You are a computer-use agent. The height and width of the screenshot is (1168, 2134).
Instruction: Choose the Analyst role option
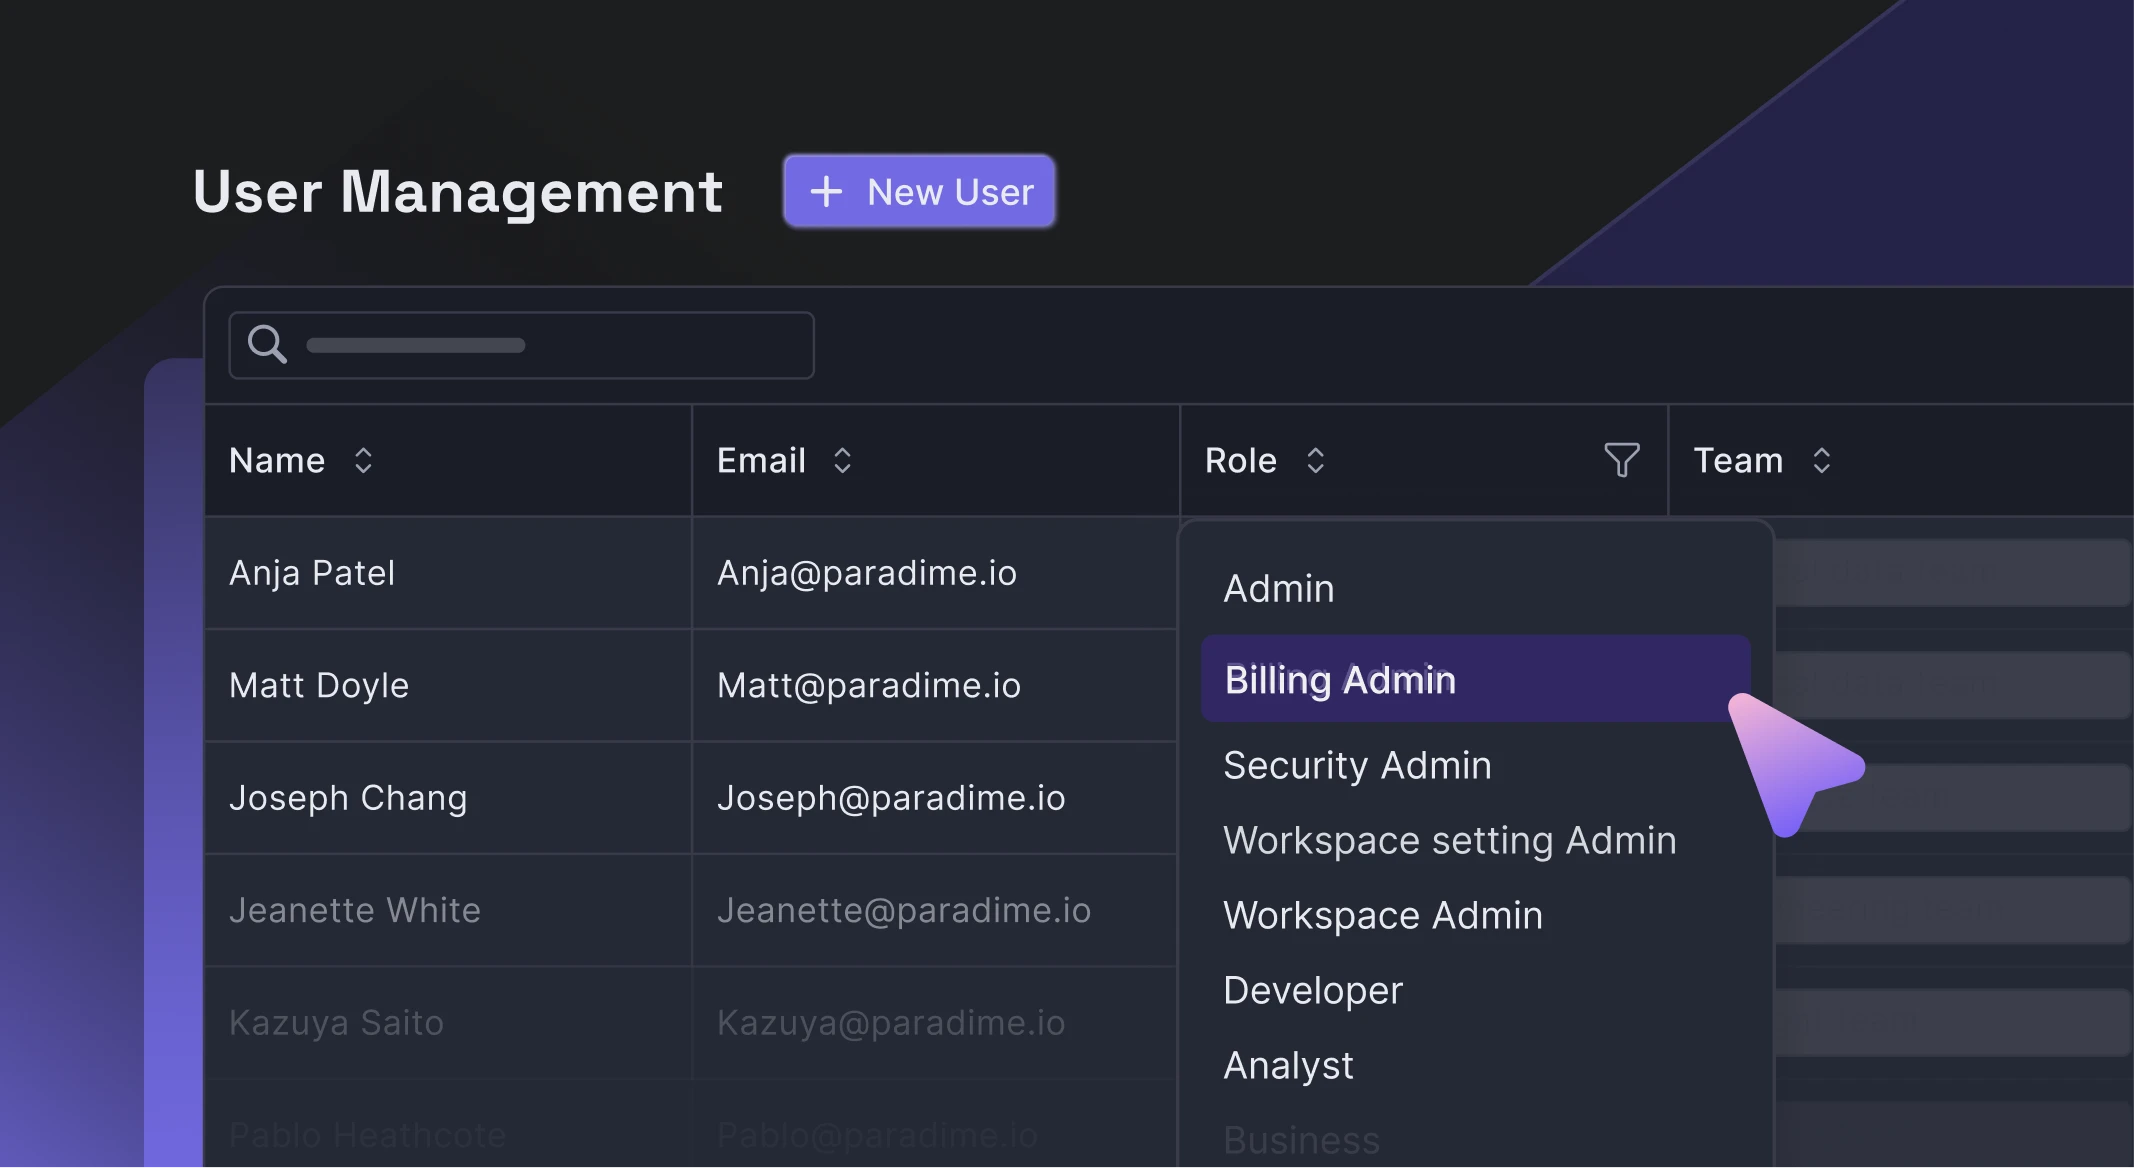click(1288, 1065)
